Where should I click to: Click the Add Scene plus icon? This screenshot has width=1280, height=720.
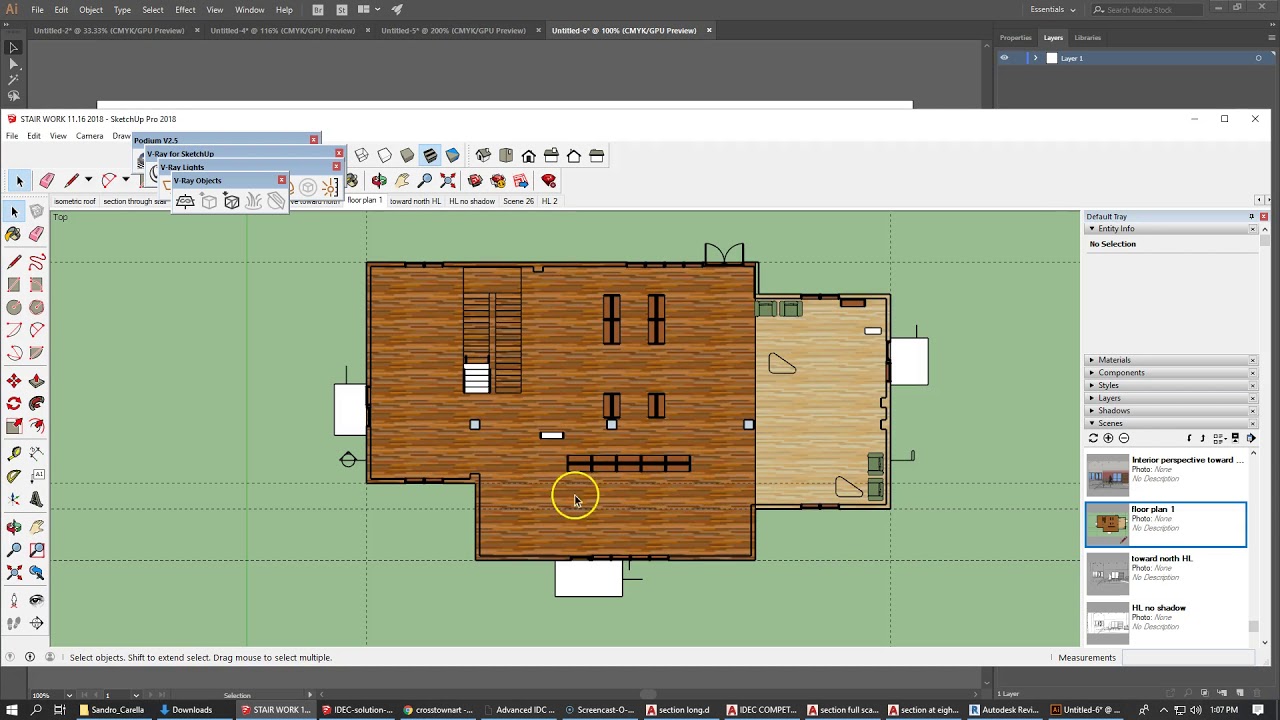(x=1108, y=438)
